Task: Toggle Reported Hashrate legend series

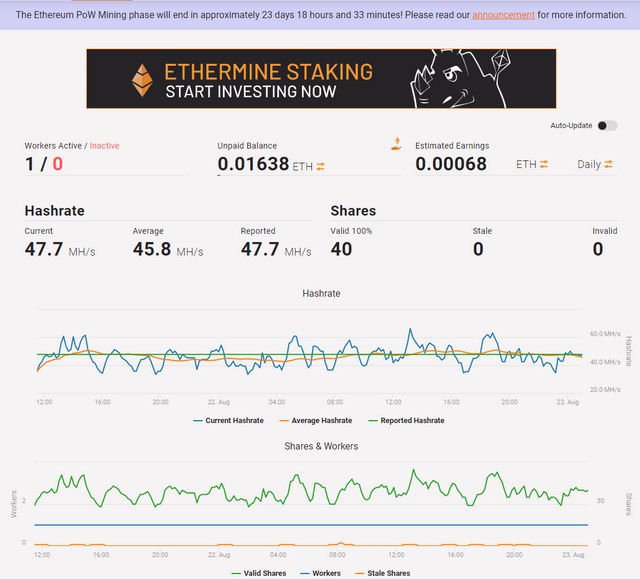Action: click(x=406, y=421)
